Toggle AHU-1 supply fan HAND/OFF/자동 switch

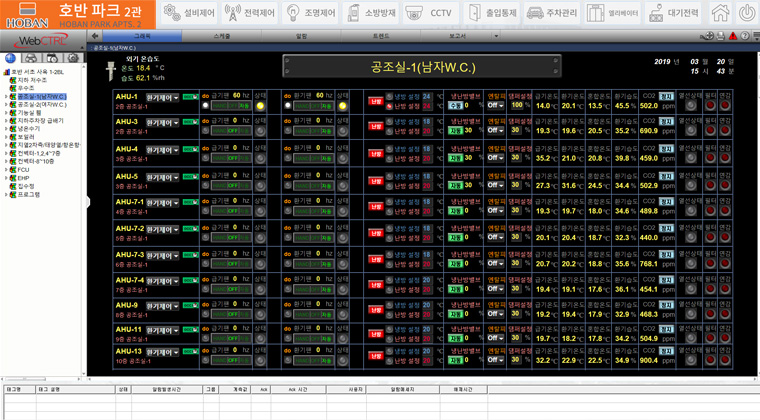231,106
